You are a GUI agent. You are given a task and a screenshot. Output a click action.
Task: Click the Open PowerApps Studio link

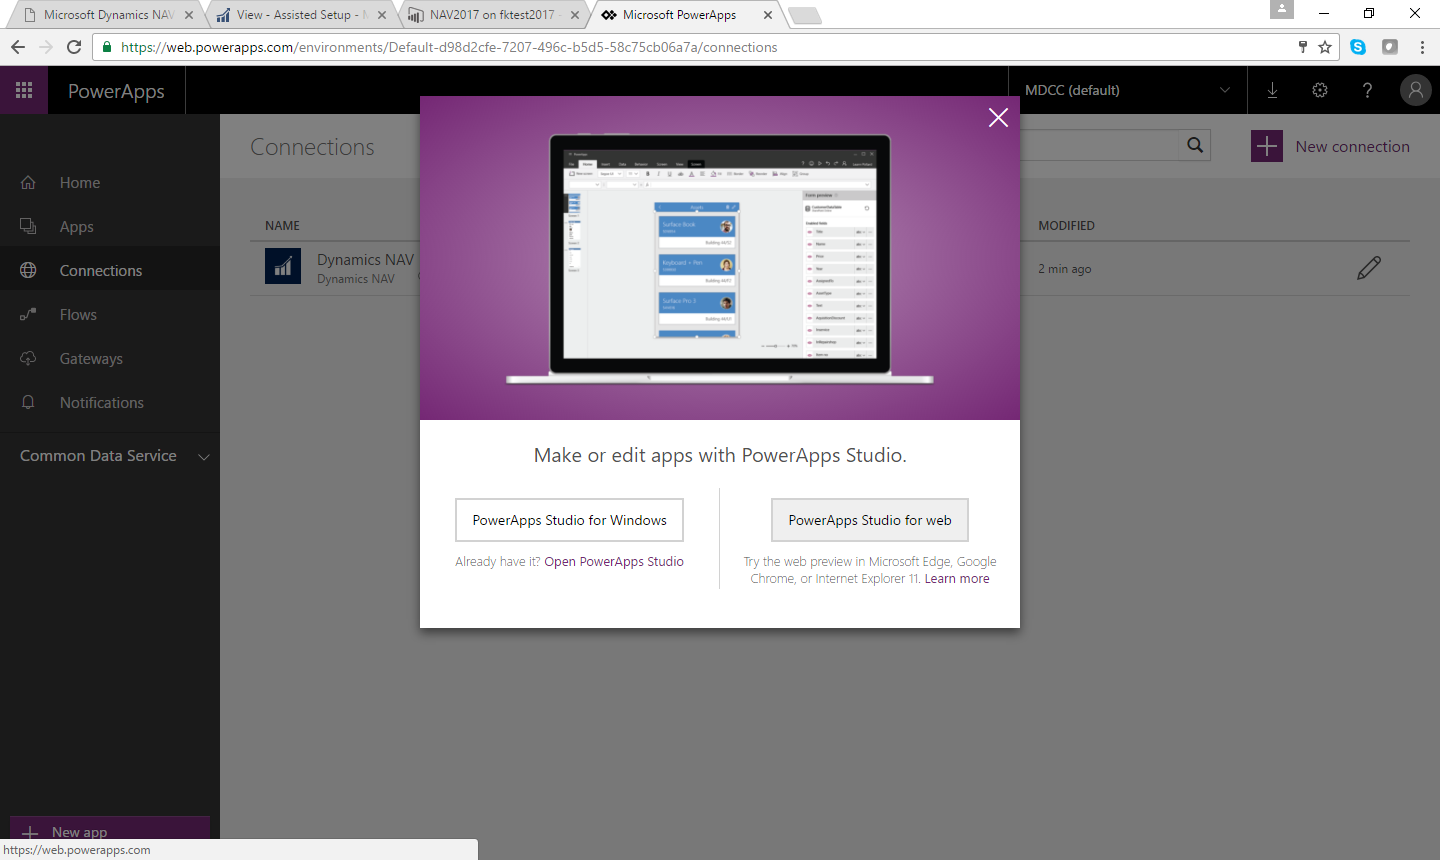[613, 562]
